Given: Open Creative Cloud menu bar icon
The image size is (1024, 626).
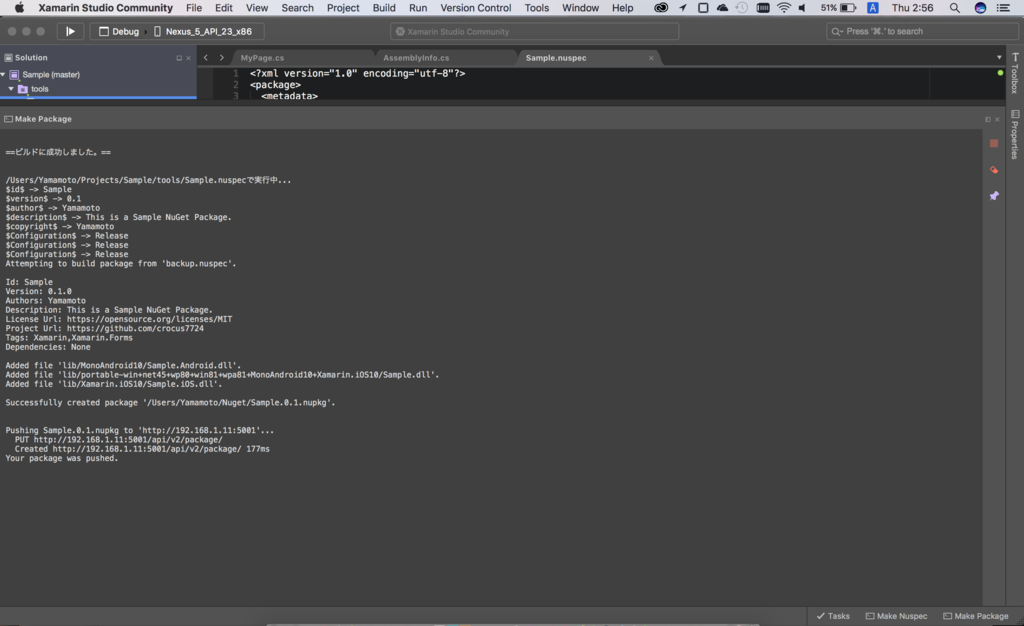Looking at the screenshot, I should pyautogui.click(x=661, y=8).
